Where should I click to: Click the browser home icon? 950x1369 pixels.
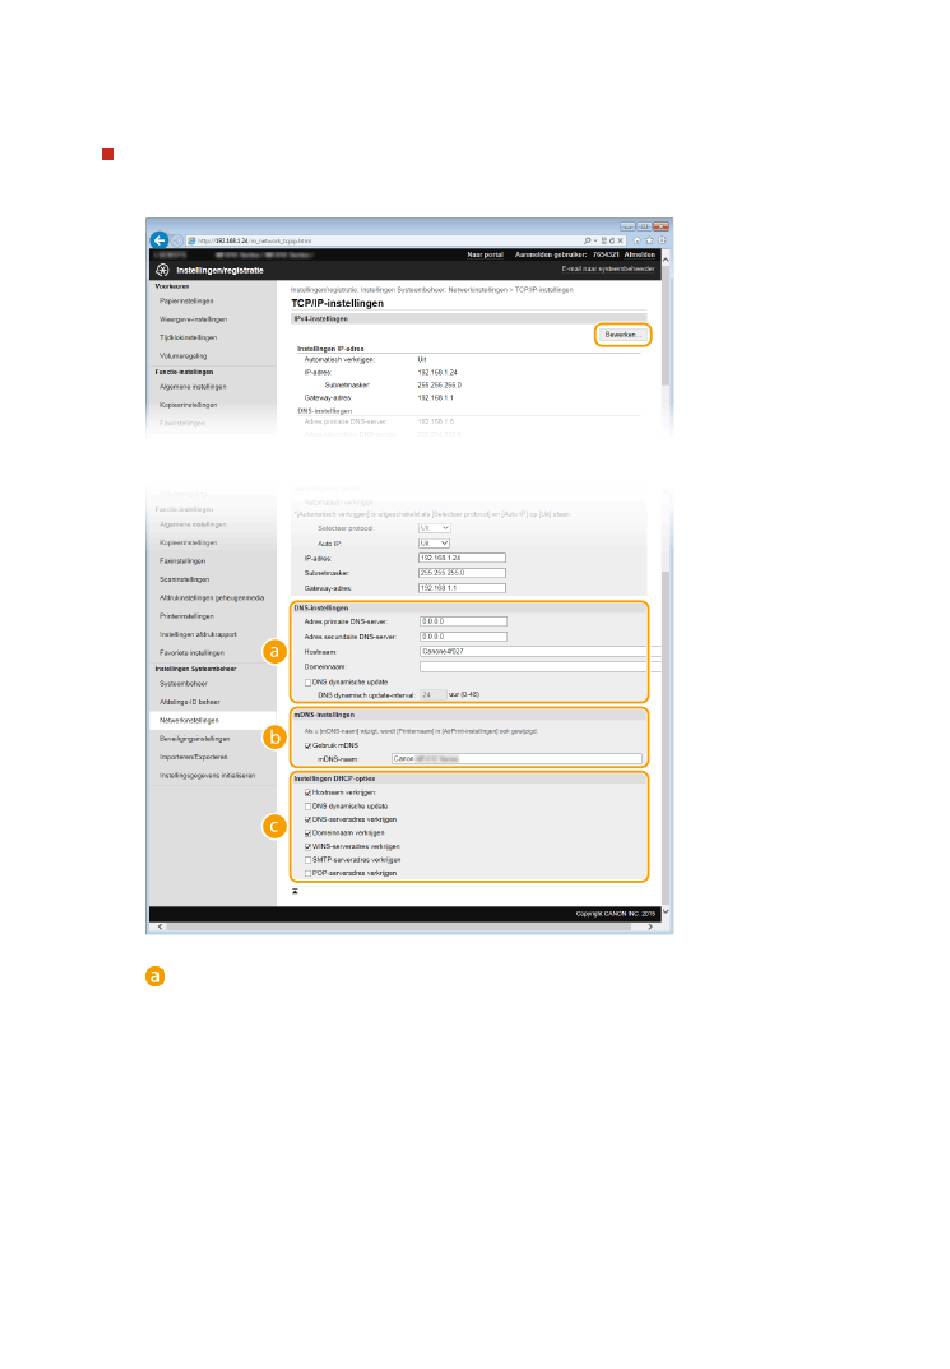638,240
